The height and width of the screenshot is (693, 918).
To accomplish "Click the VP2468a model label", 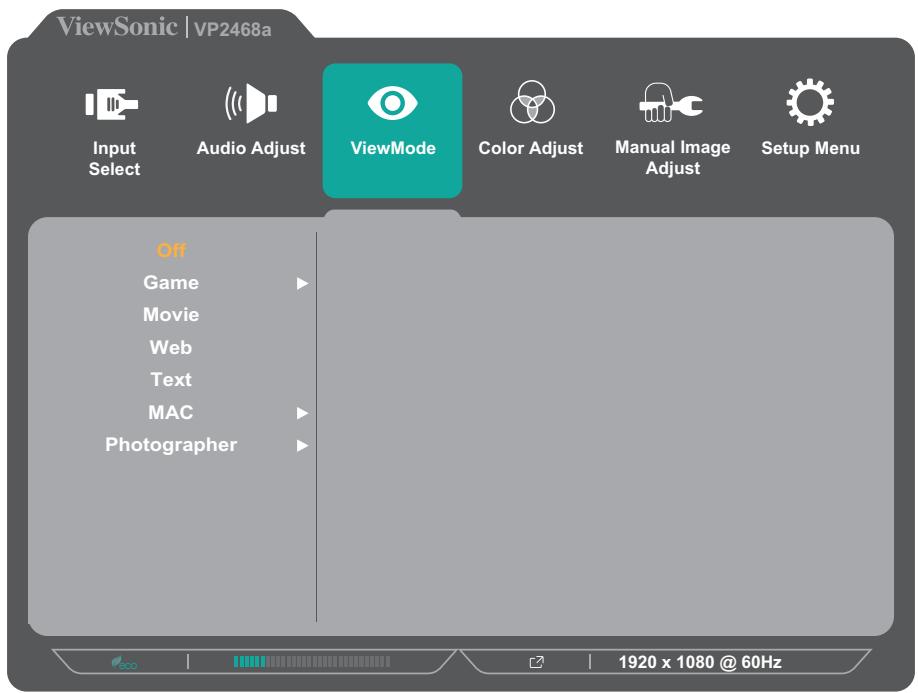I will click(x=232, y=29).
